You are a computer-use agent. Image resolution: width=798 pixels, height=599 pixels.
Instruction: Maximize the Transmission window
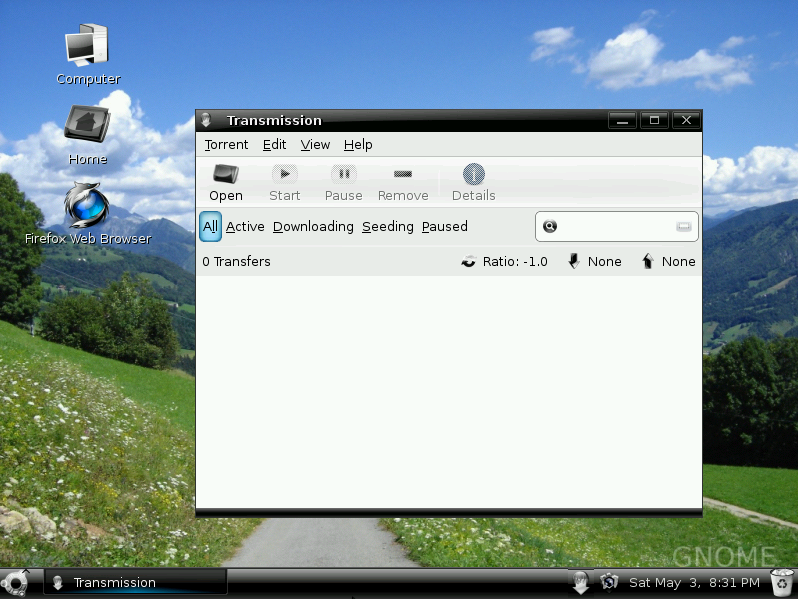click(654, 120)
